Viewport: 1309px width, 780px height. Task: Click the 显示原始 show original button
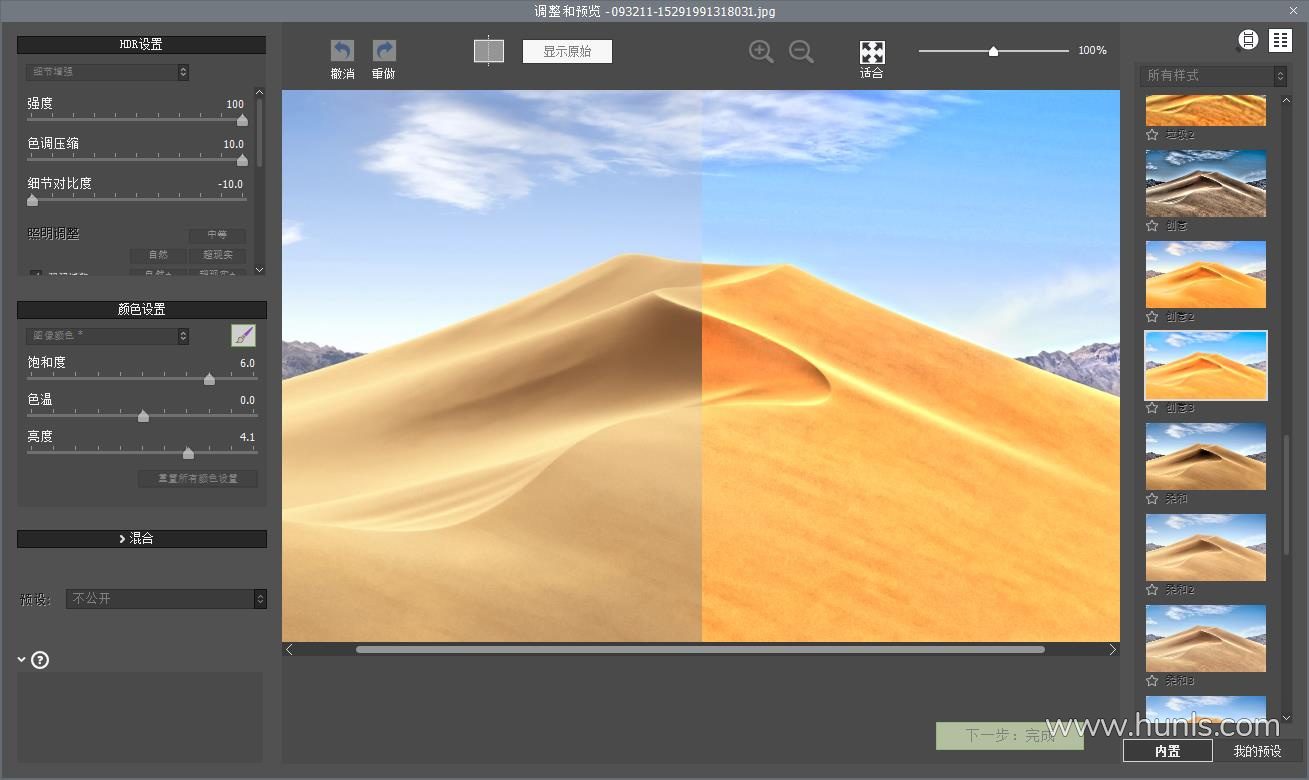point(567,51)
